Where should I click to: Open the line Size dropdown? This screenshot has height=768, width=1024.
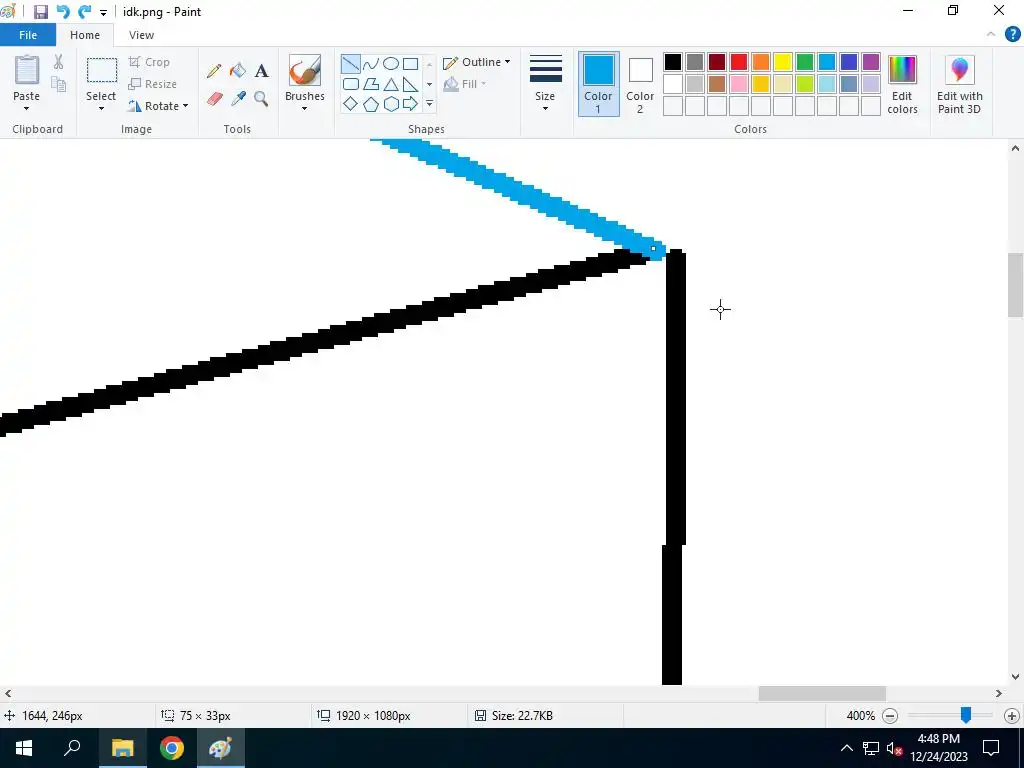click(545, 84)
